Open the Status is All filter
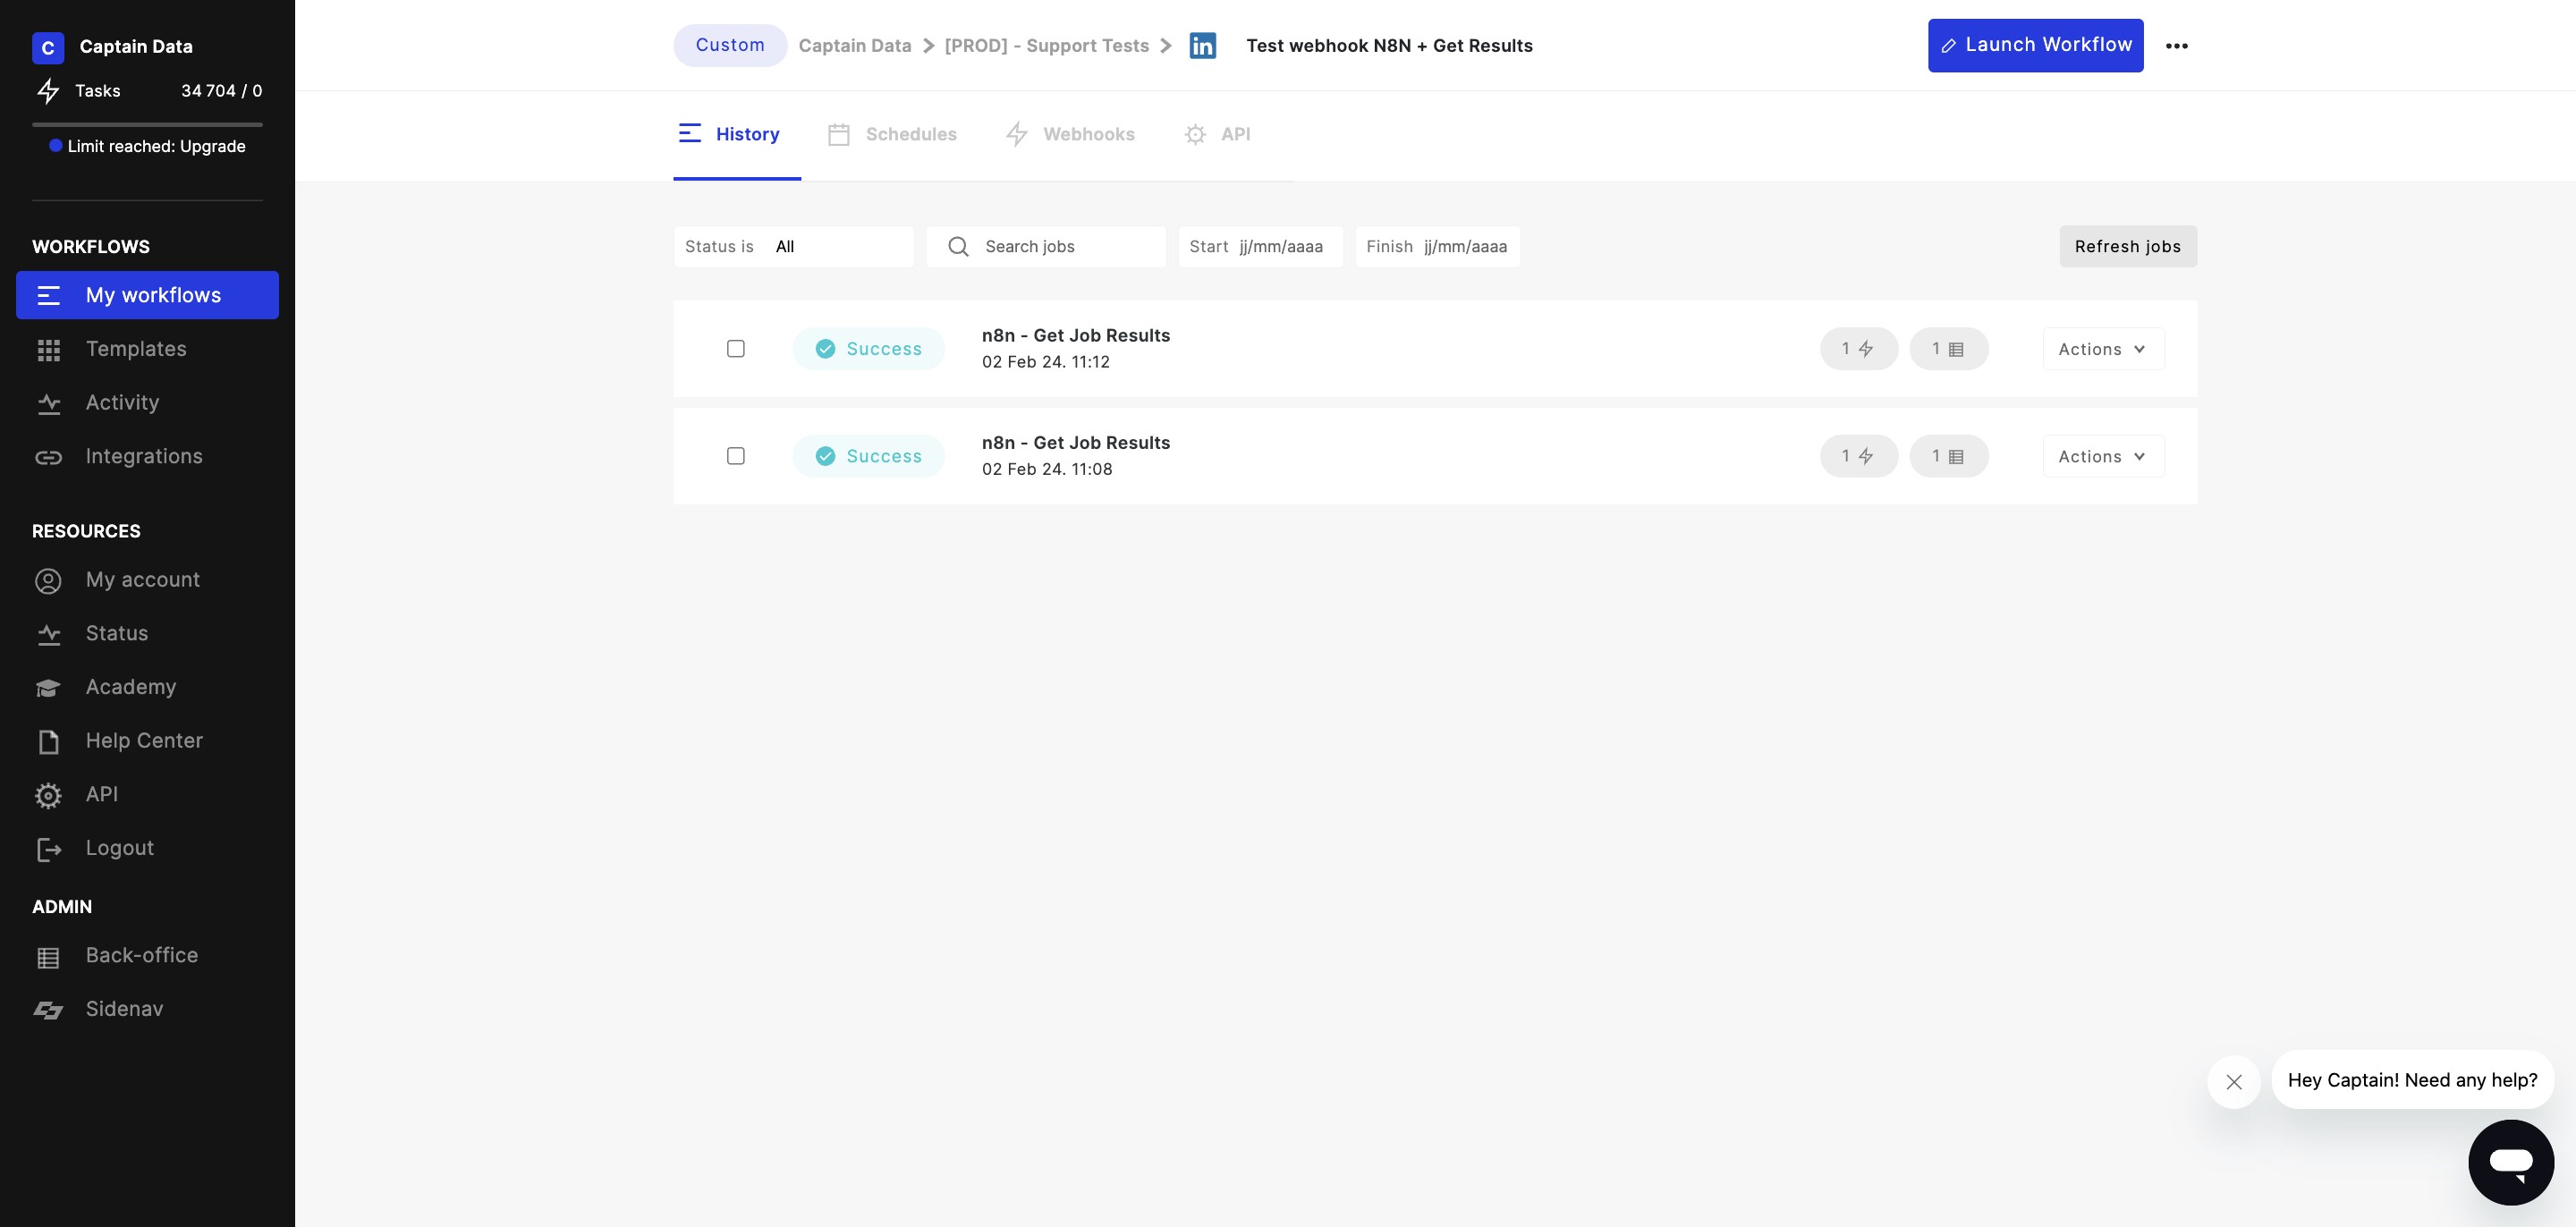Viewport: 2576px width, 1227px height. (793, 247)
